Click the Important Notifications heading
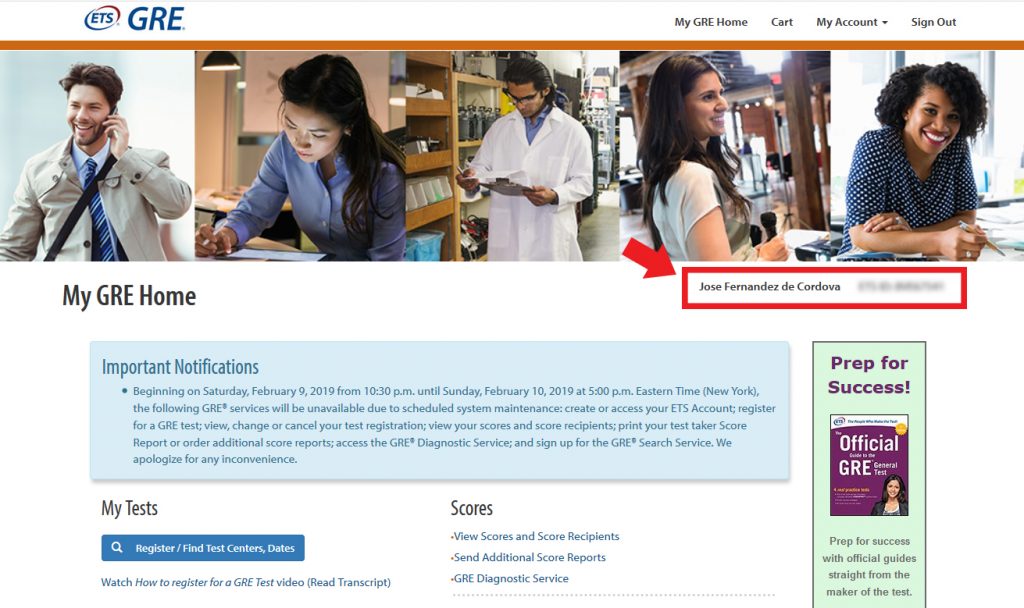The width and height of the screenshot is (1024, 608). [x=180, y=367]
